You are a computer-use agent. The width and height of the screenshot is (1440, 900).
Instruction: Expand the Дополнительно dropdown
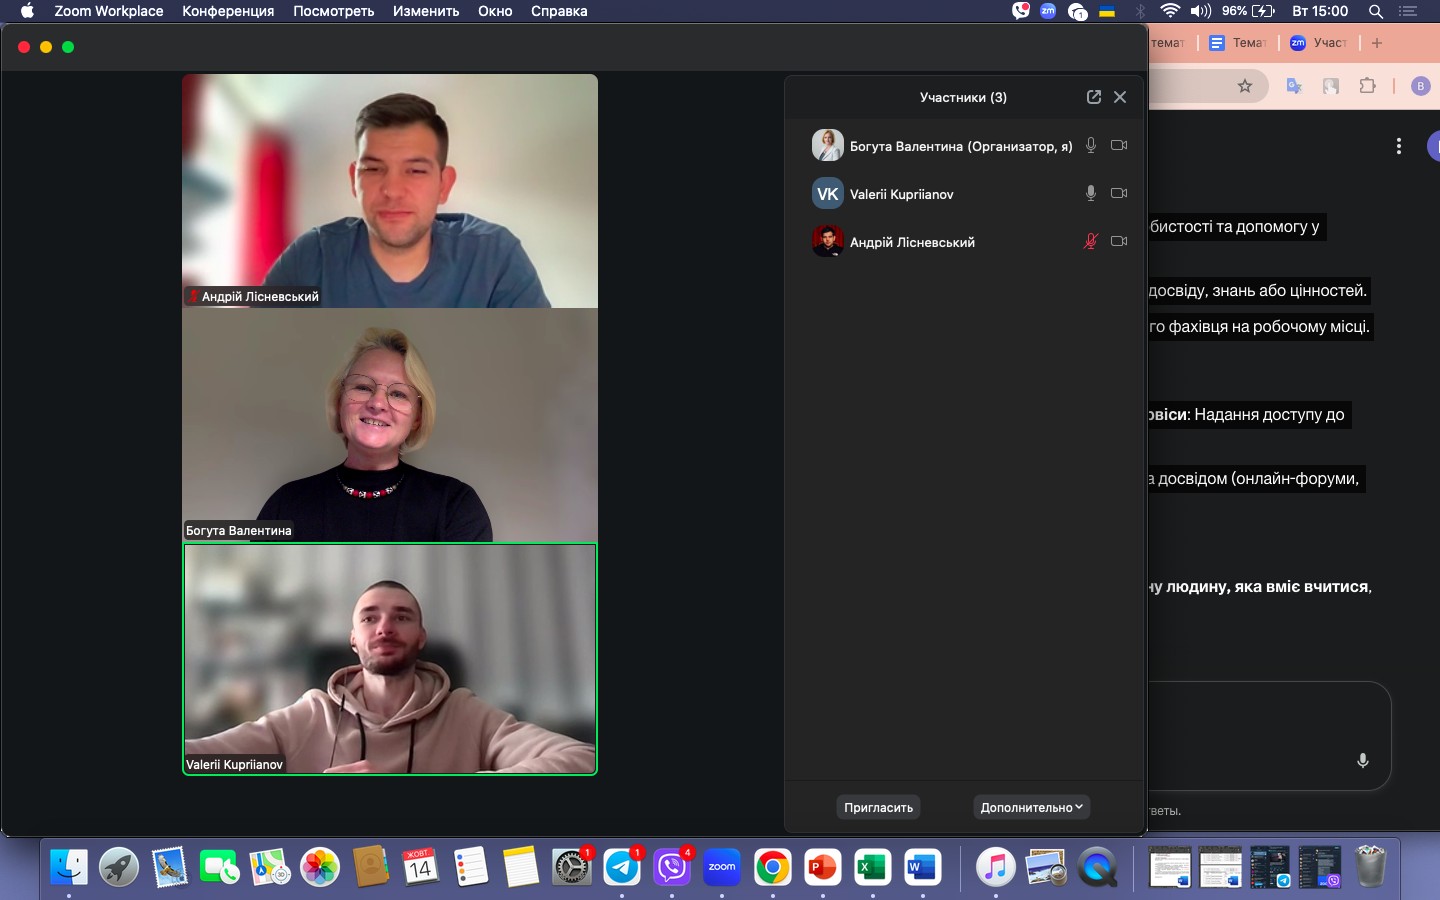[x=1031, y=807]
